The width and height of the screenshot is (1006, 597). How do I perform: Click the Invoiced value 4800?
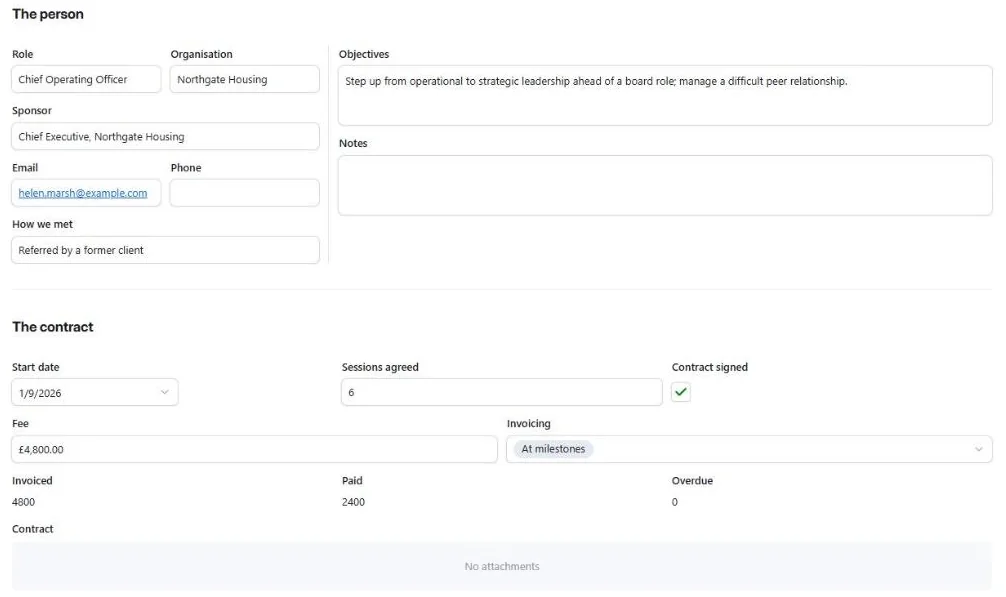[x=24, y=502]
